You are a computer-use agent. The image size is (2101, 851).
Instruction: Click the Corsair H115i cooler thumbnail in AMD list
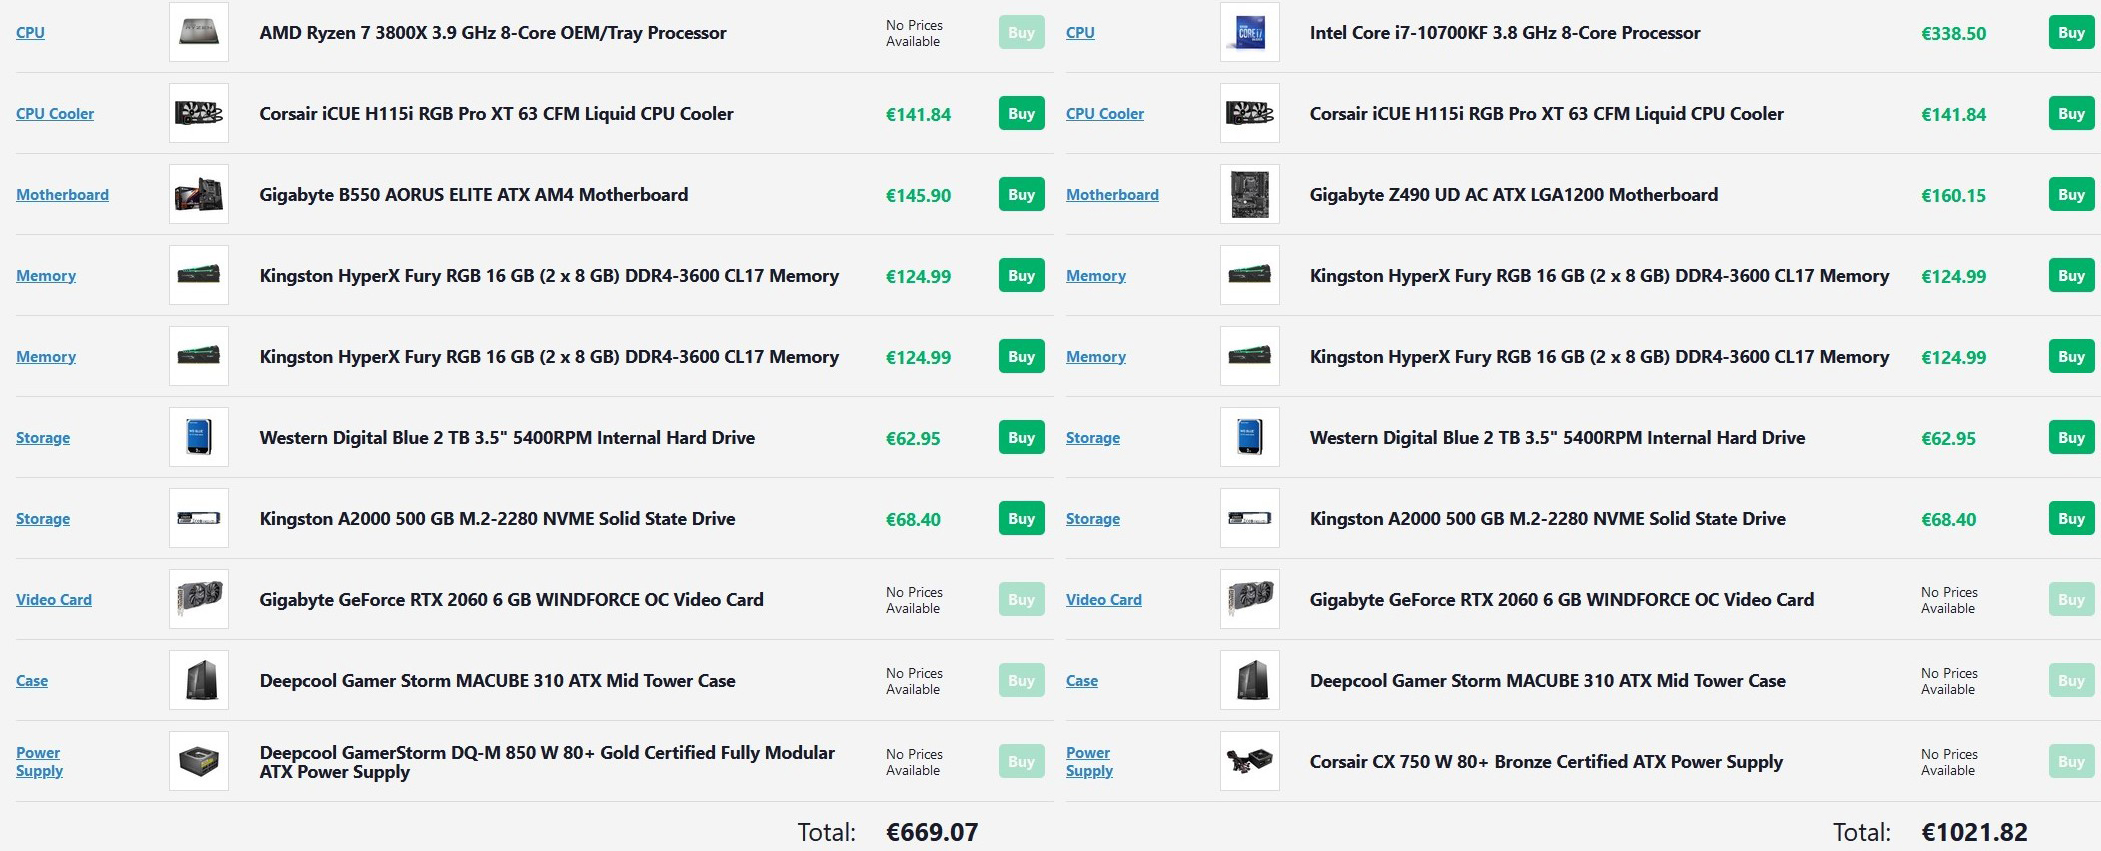point(199,113)
